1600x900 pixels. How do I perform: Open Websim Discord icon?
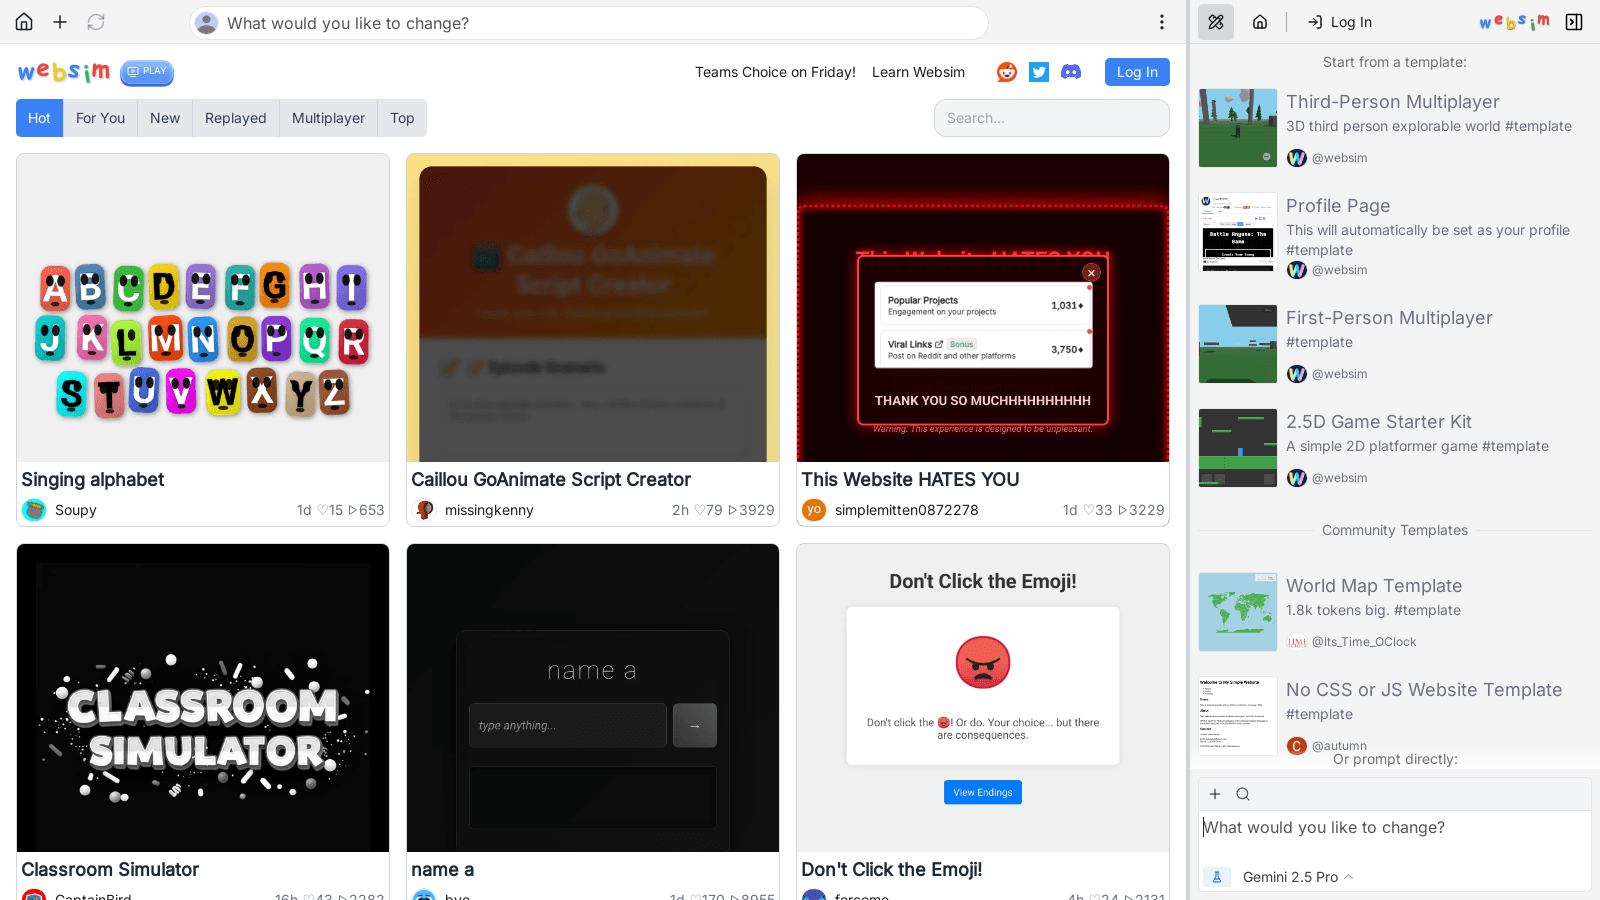[x=1071, y=72]
